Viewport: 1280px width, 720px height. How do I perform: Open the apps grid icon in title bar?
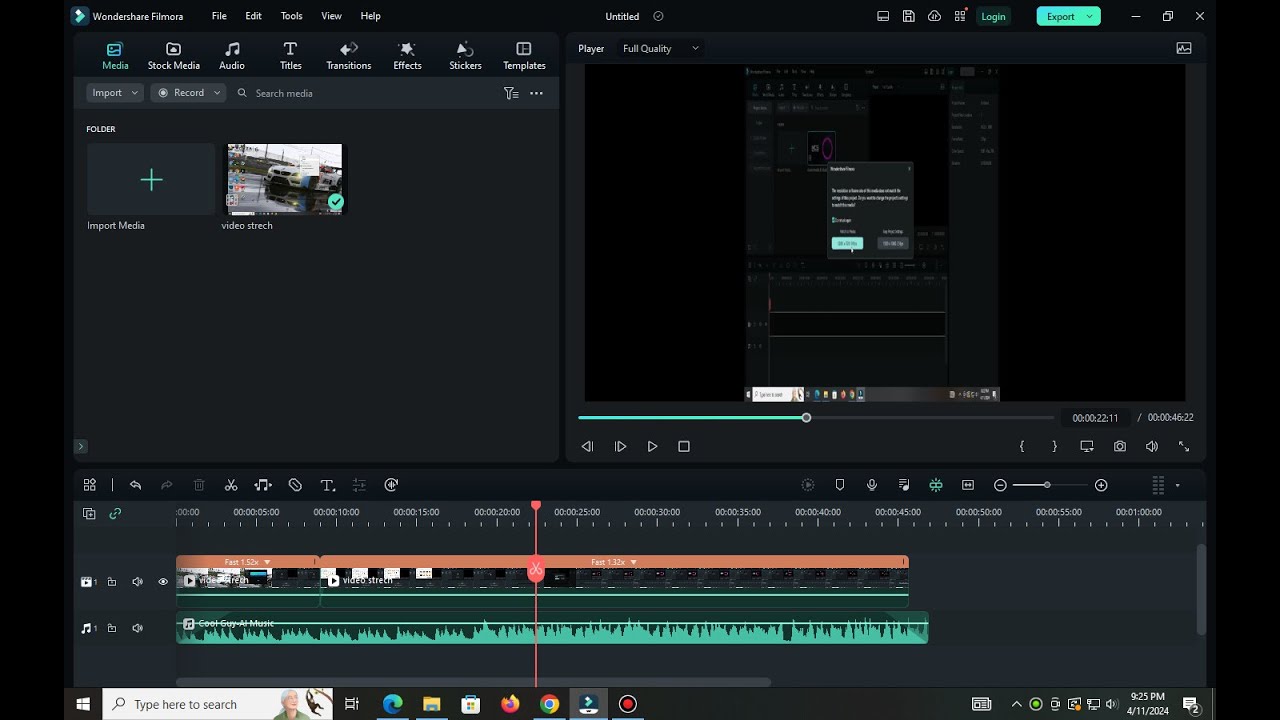pyautogui.click(x=960, y=16)
